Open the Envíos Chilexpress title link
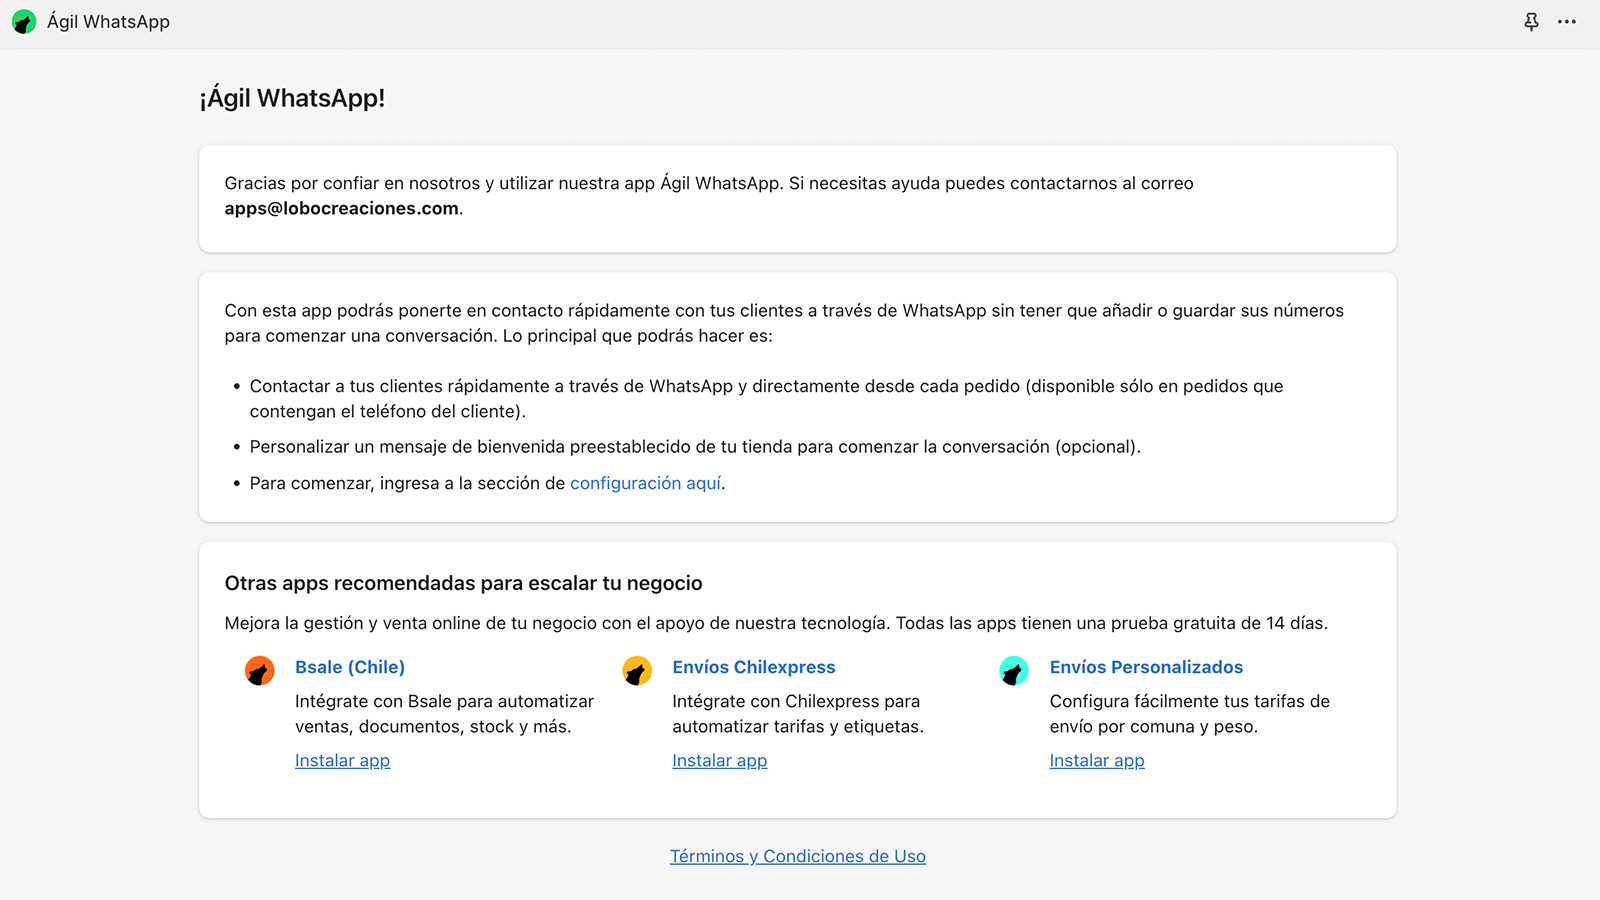 (x=754, y=667)
